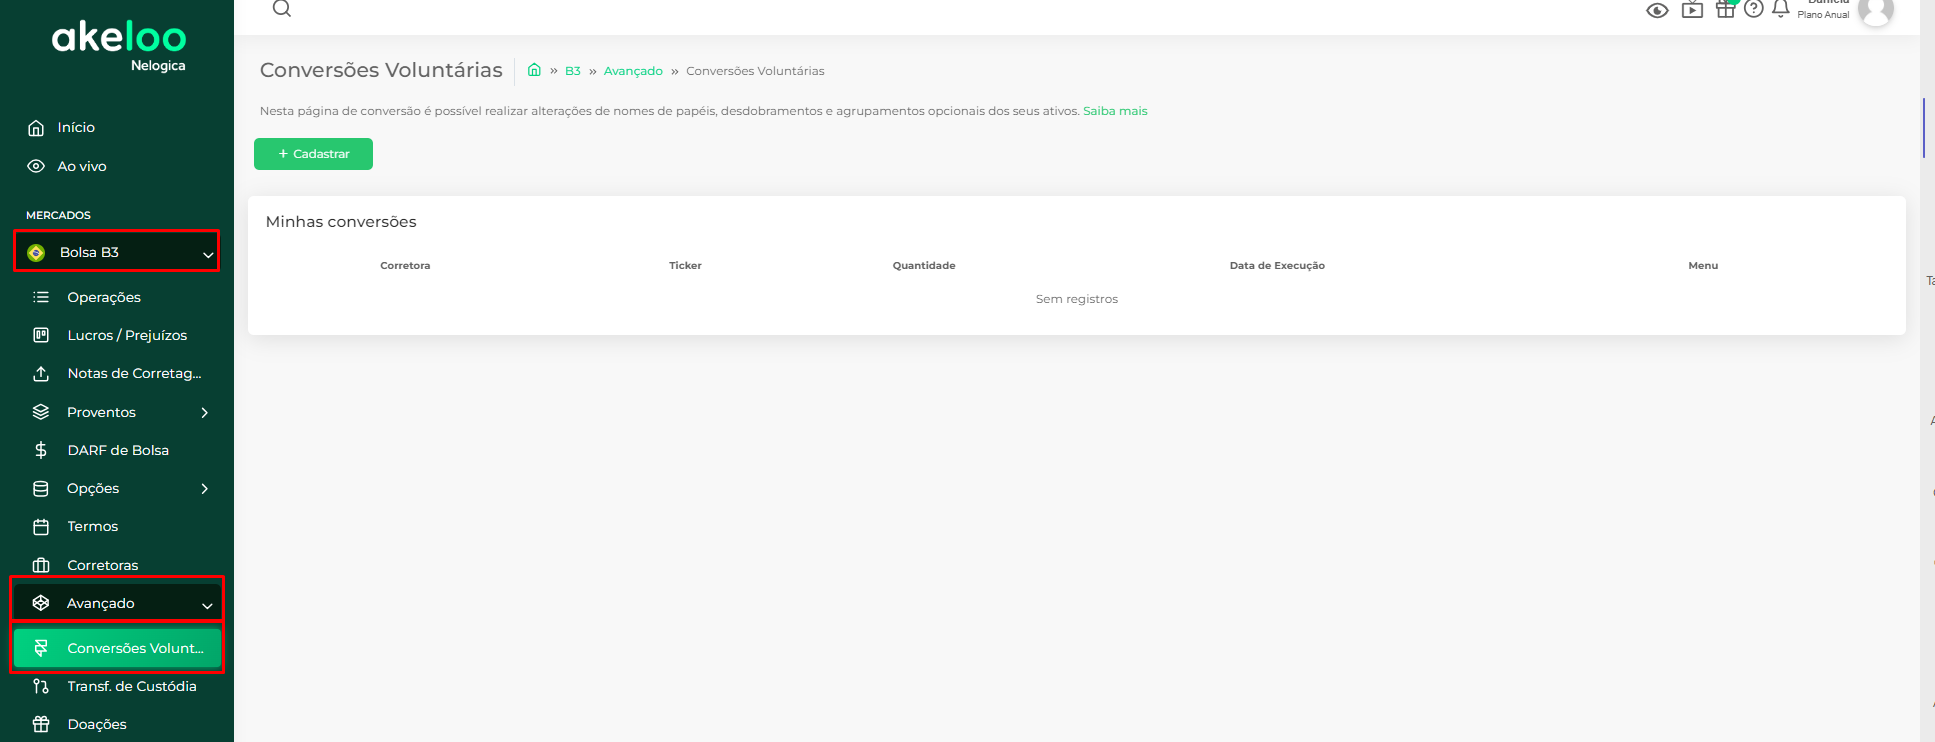This screenshot has width=1935, height=742.
Task: Click the breadcrumb home icon
Action: (534, 70)
